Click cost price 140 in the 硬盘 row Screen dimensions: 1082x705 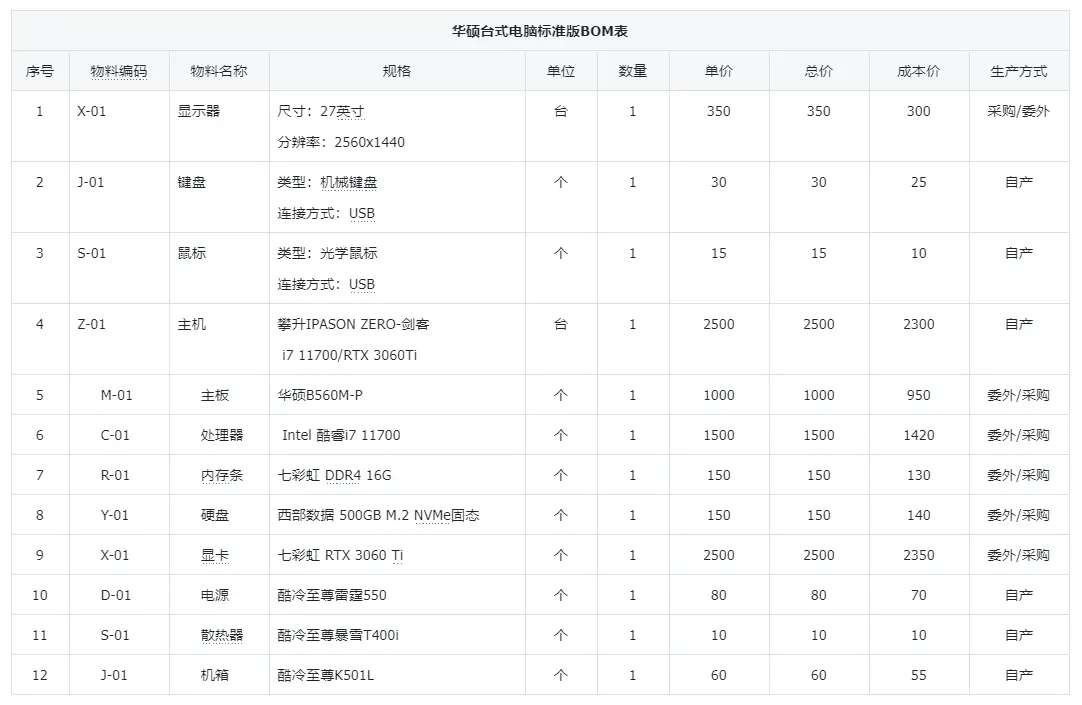[x=918, y=515]
